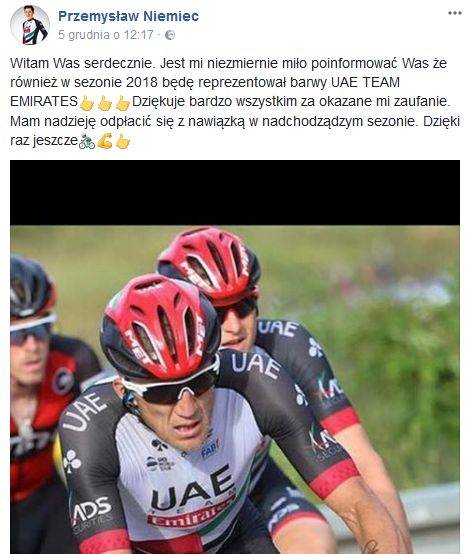Click the author's round profile avatar
Image resolution: width=467 pixels, height=554 pixels.
pyautogui.click(x=30, y=25)
